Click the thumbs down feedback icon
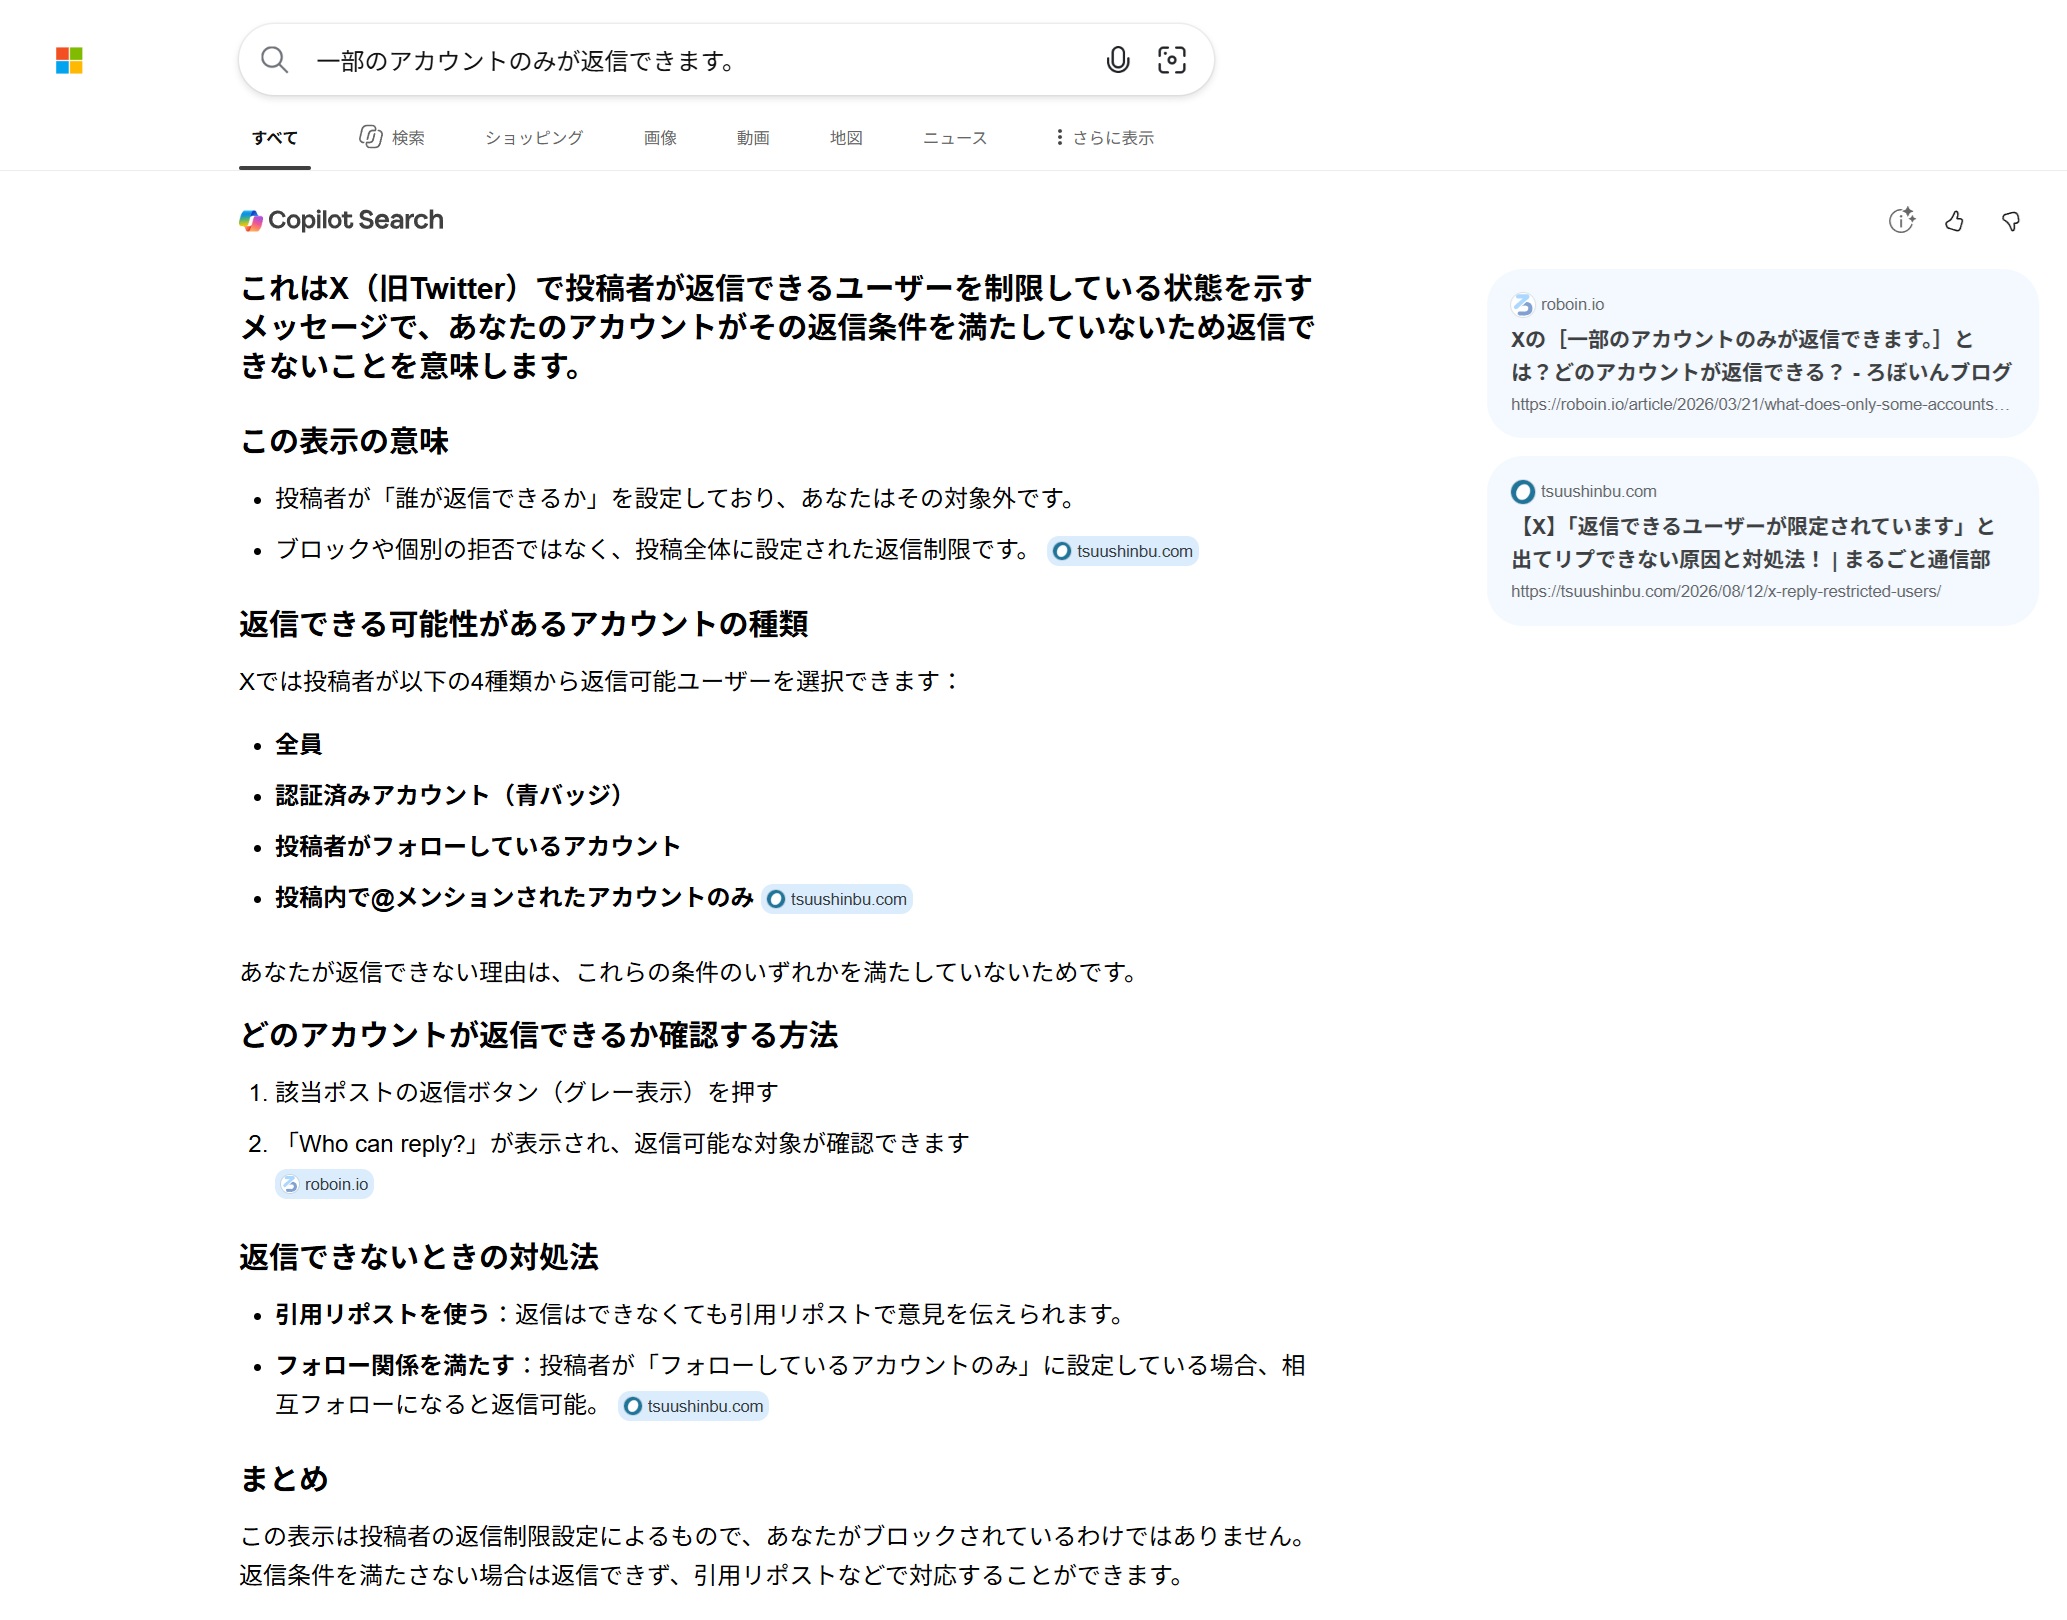 [x=2011, y=221]
